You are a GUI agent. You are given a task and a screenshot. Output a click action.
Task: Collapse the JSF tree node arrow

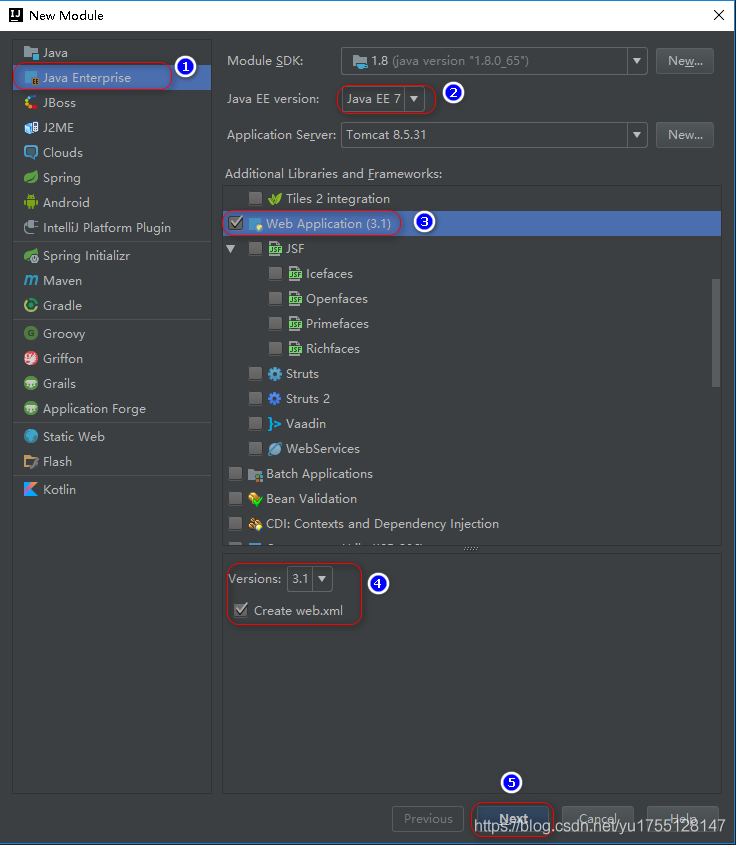tap(231, 249)
